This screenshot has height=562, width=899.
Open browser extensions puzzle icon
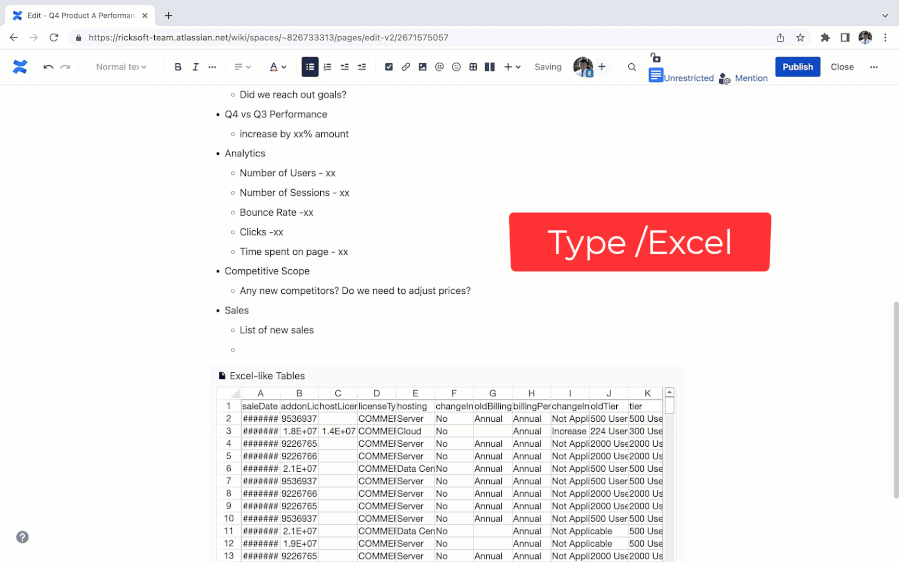point(825,37)
